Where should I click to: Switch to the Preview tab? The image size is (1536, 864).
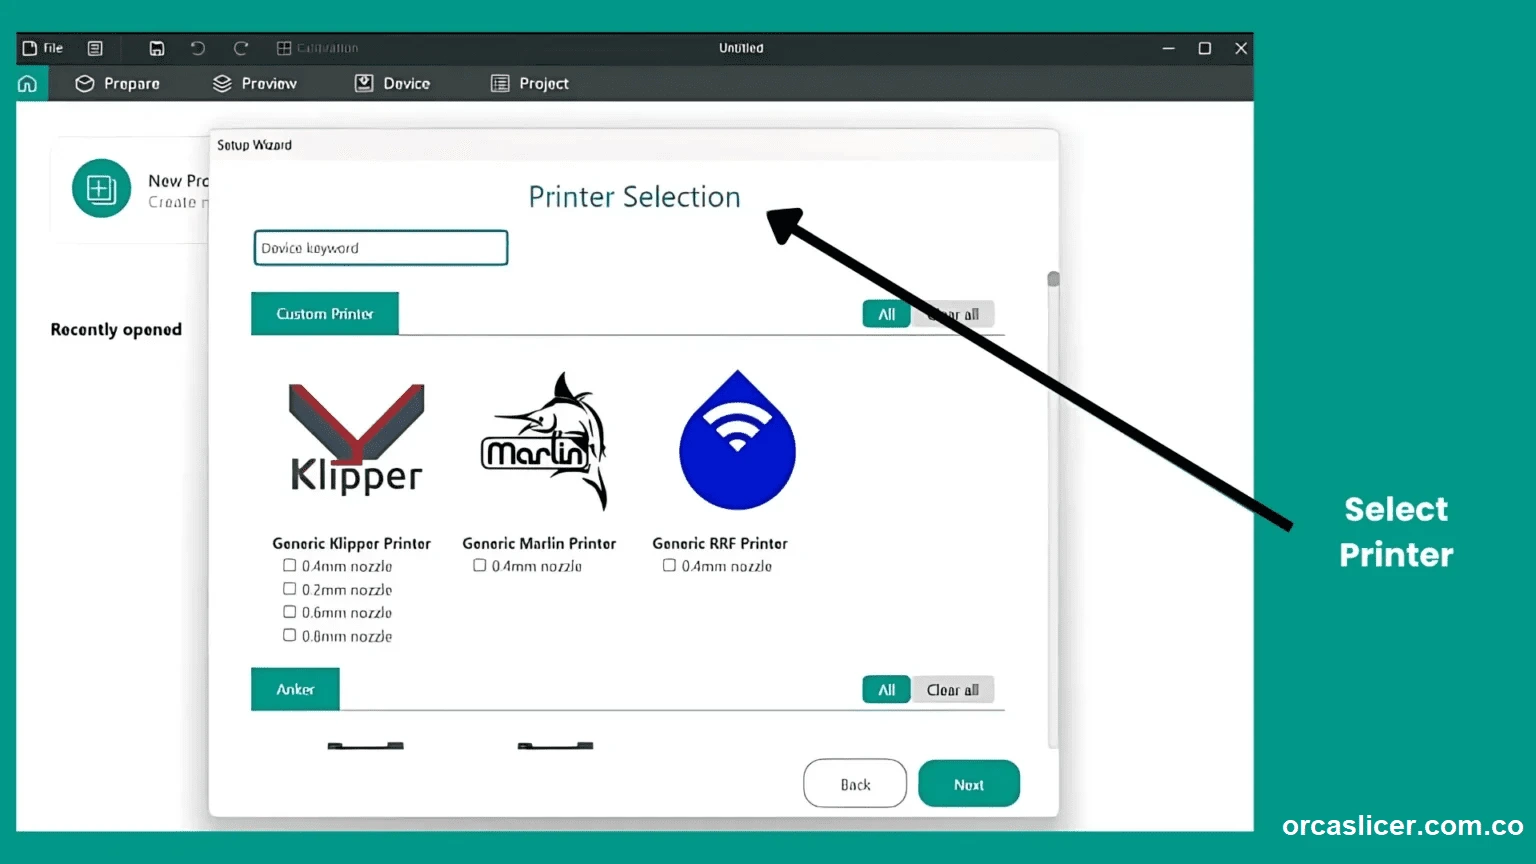[255, 84]
